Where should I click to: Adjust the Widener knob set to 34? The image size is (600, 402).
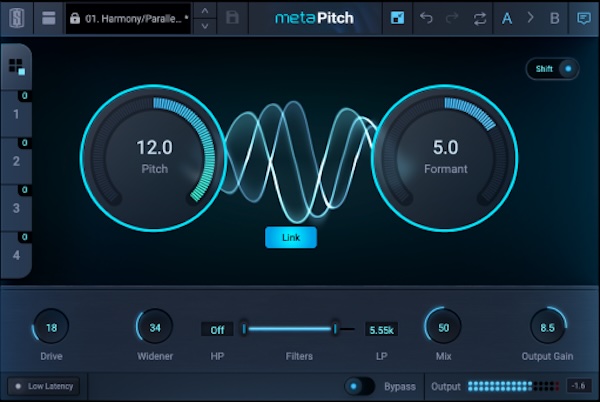(x=155, y=327)
